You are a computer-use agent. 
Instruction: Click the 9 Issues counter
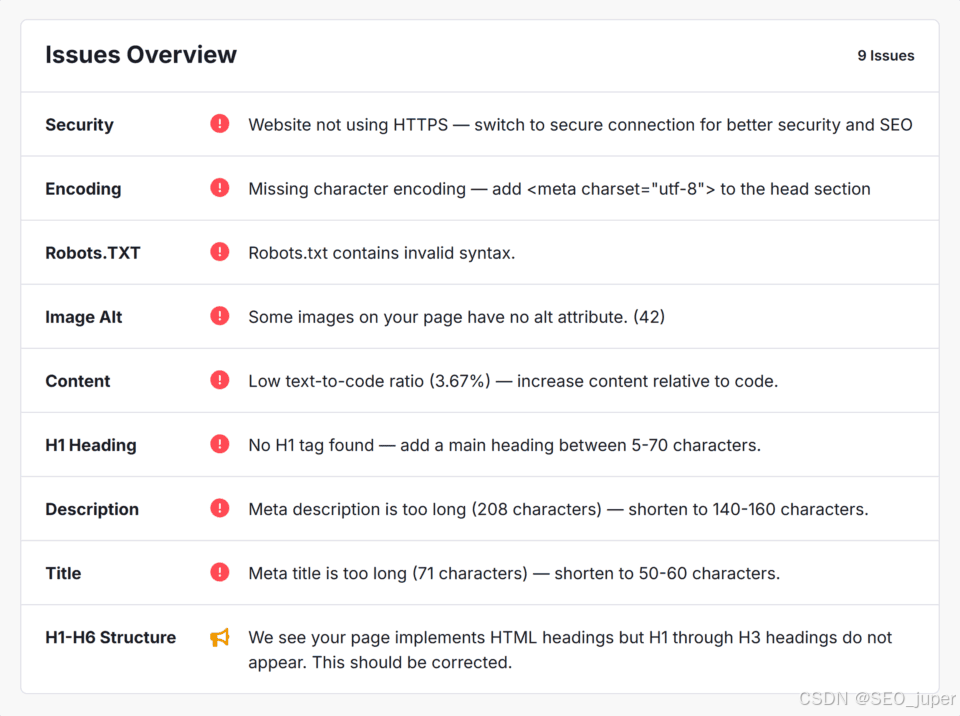click(885, 56)
